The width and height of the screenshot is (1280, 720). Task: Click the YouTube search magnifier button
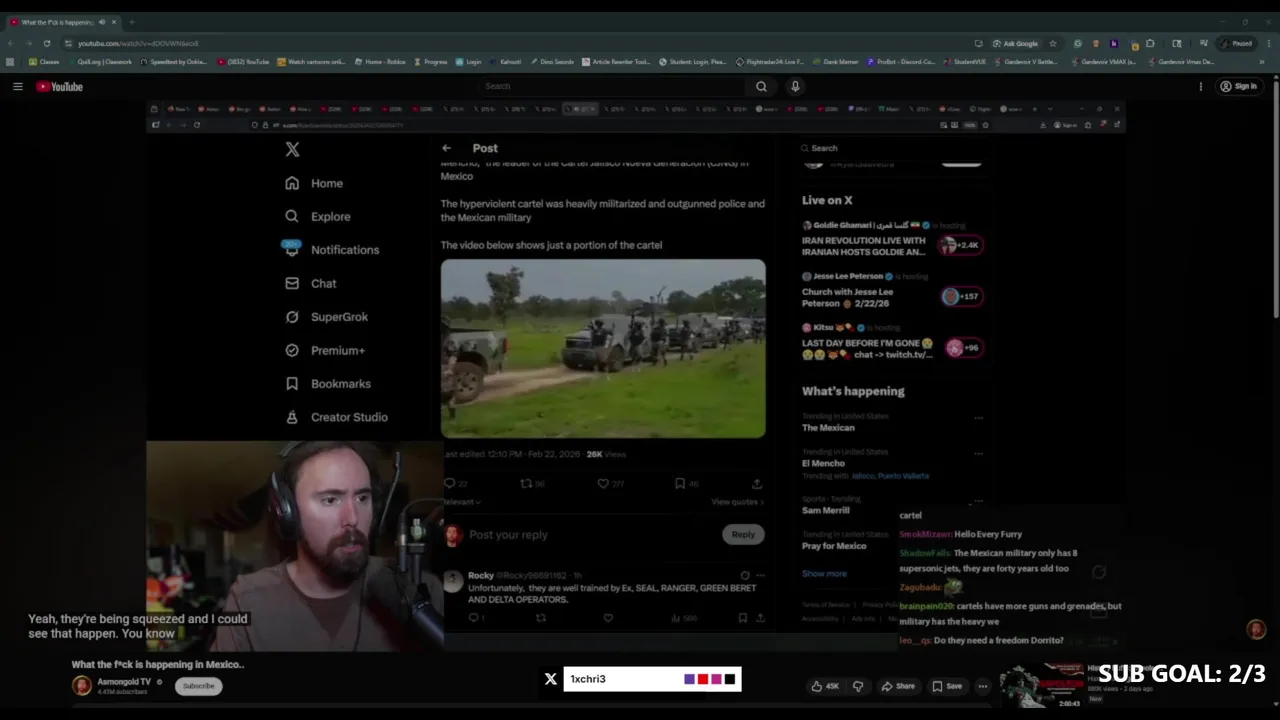pos(761,87)
